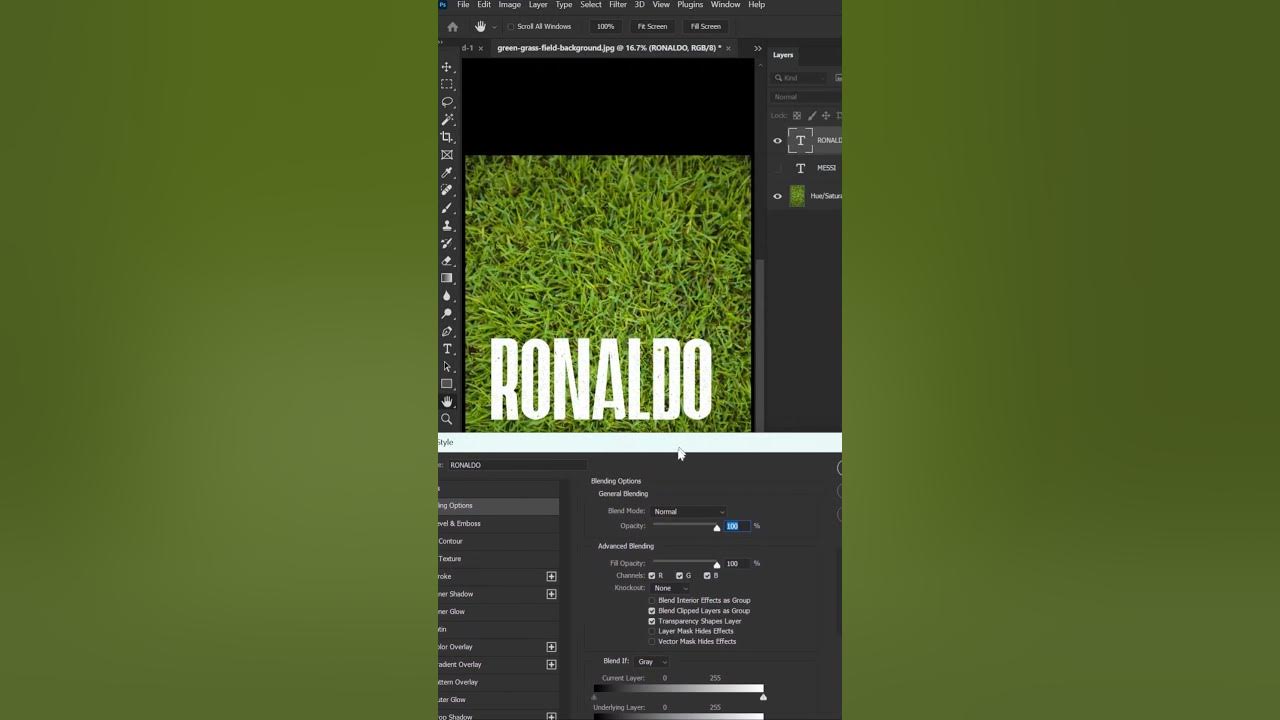Select the Rectangle shape tool
This screenshot has width=1280, height=720.
[x=447, y=384]
